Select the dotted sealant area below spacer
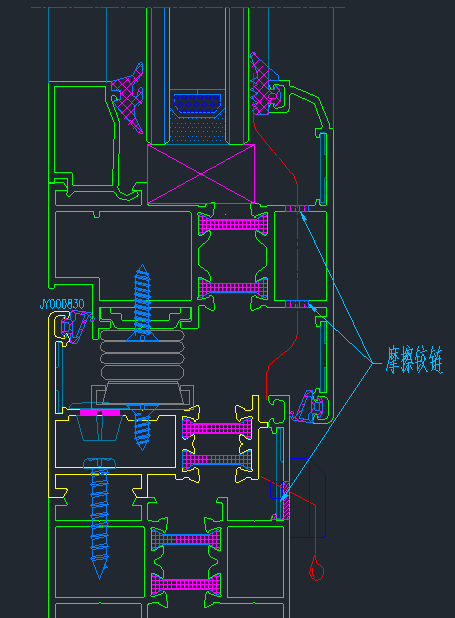455x618 pixels. (x=197, y=128)
